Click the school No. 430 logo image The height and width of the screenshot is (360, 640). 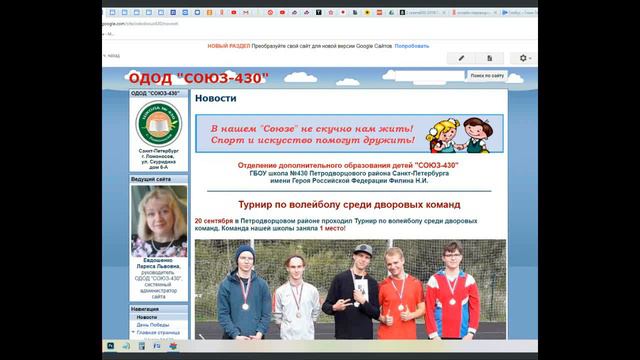[x=159, y=123]
